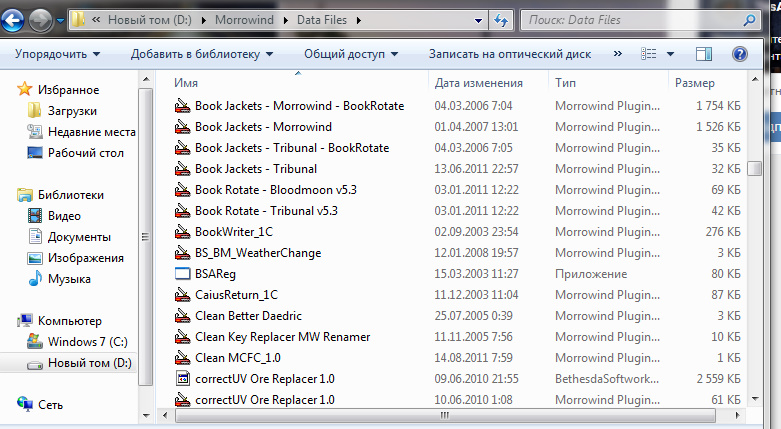Select 'Morrowind' in address breadcrumb

click(x=244, y=20)
